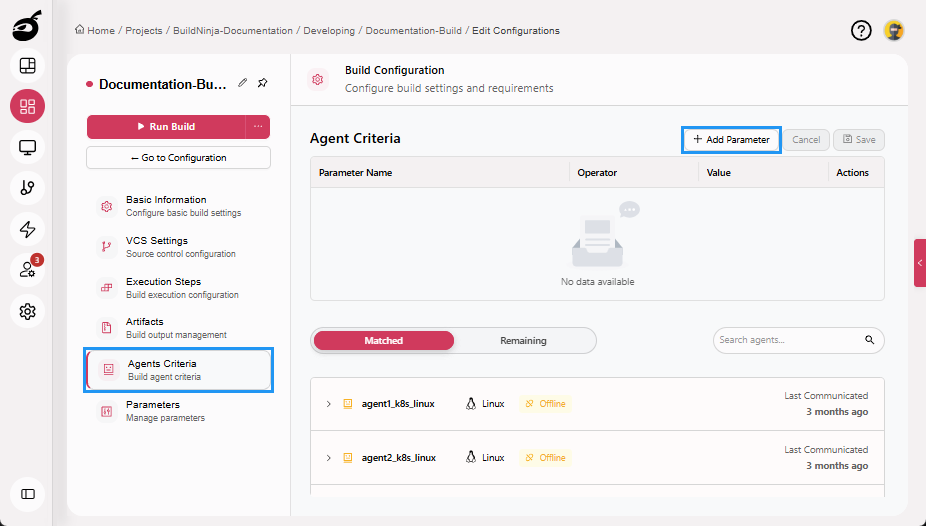Open Developing breadcrumb link

(329, 30)
